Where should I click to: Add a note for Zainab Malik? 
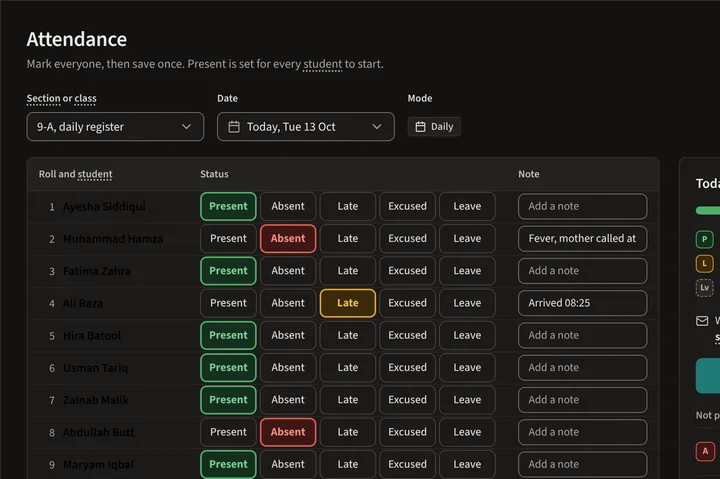(x=583, y=400)
